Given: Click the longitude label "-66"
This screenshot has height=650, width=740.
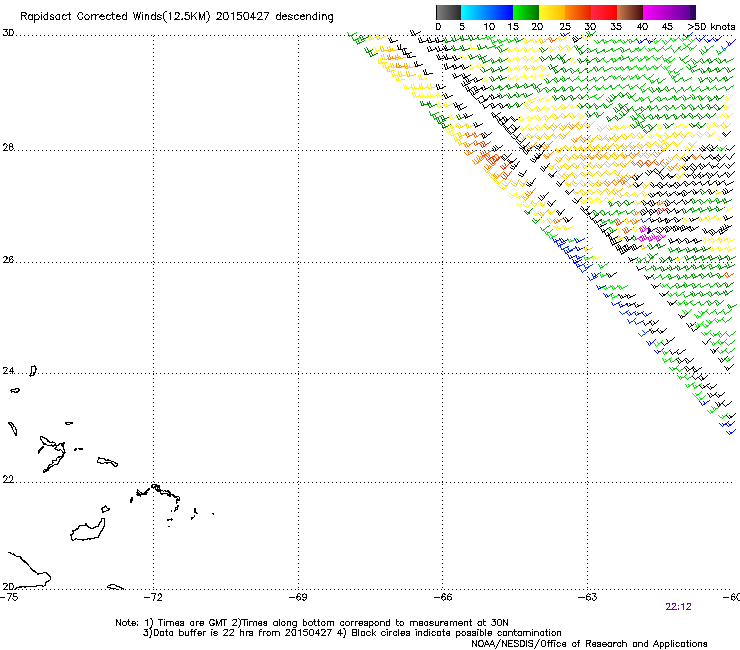Looking at the screenshot, I should 443,597.
